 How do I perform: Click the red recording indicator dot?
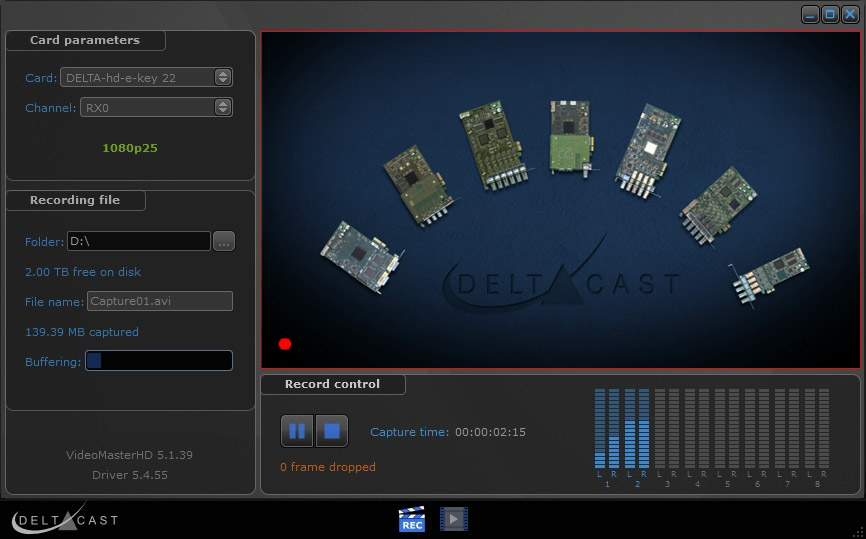285,344
